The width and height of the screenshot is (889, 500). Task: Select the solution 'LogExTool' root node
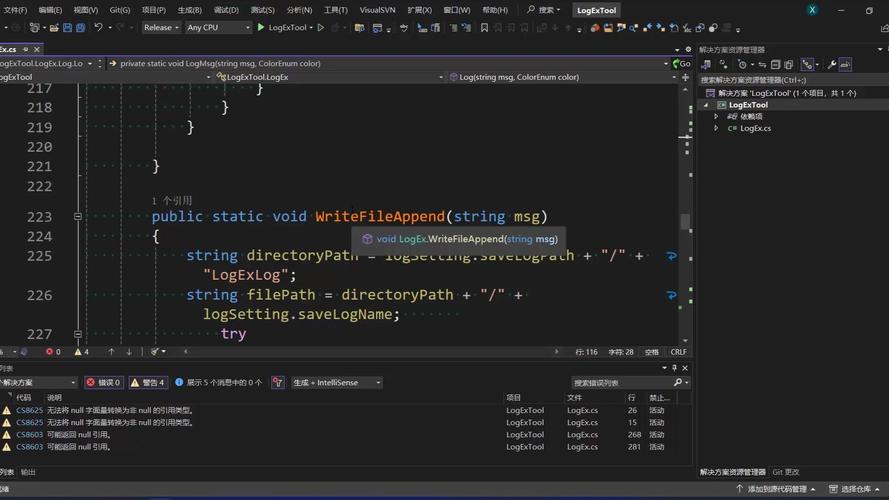tap(787, 93)
